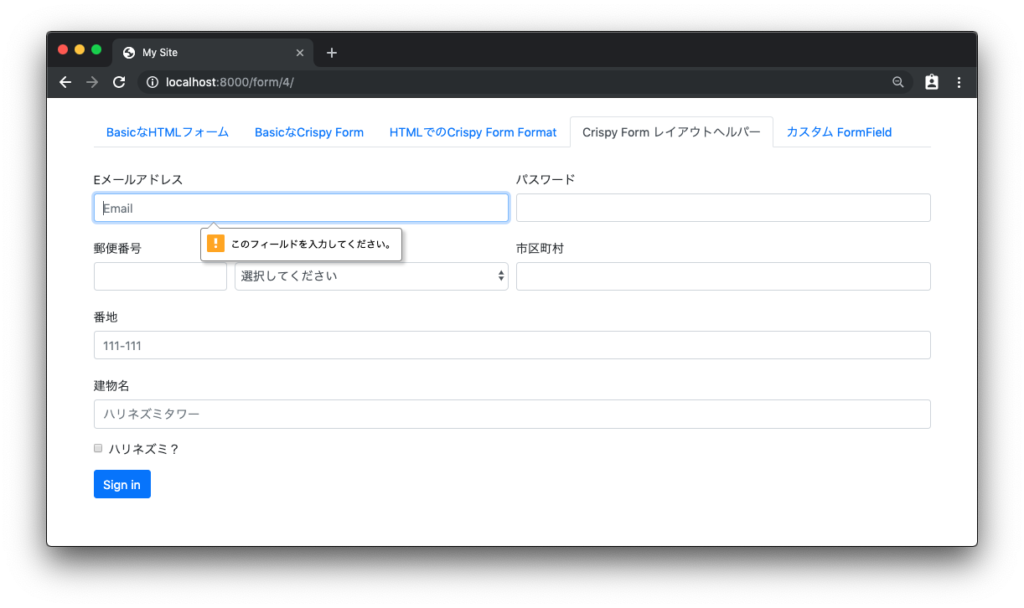Click the browser back arrow
The height and width of the screenshot is (608, 1024).
65,82
